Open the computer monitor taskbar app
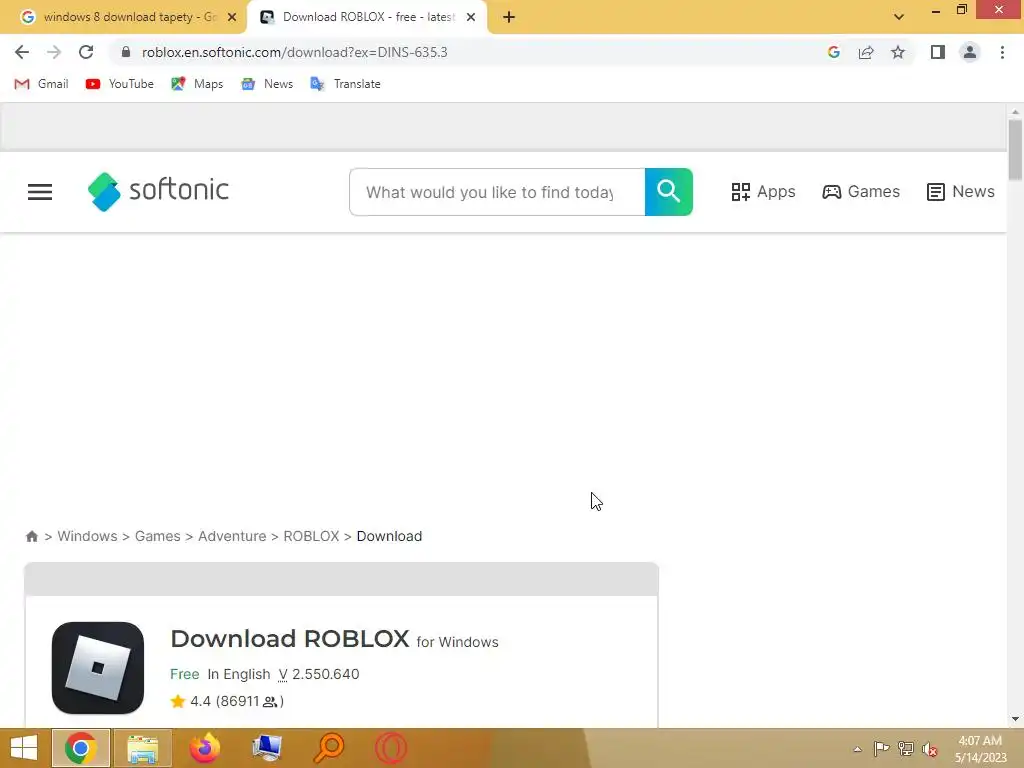Screen dimensions: 1024x768 266,748
